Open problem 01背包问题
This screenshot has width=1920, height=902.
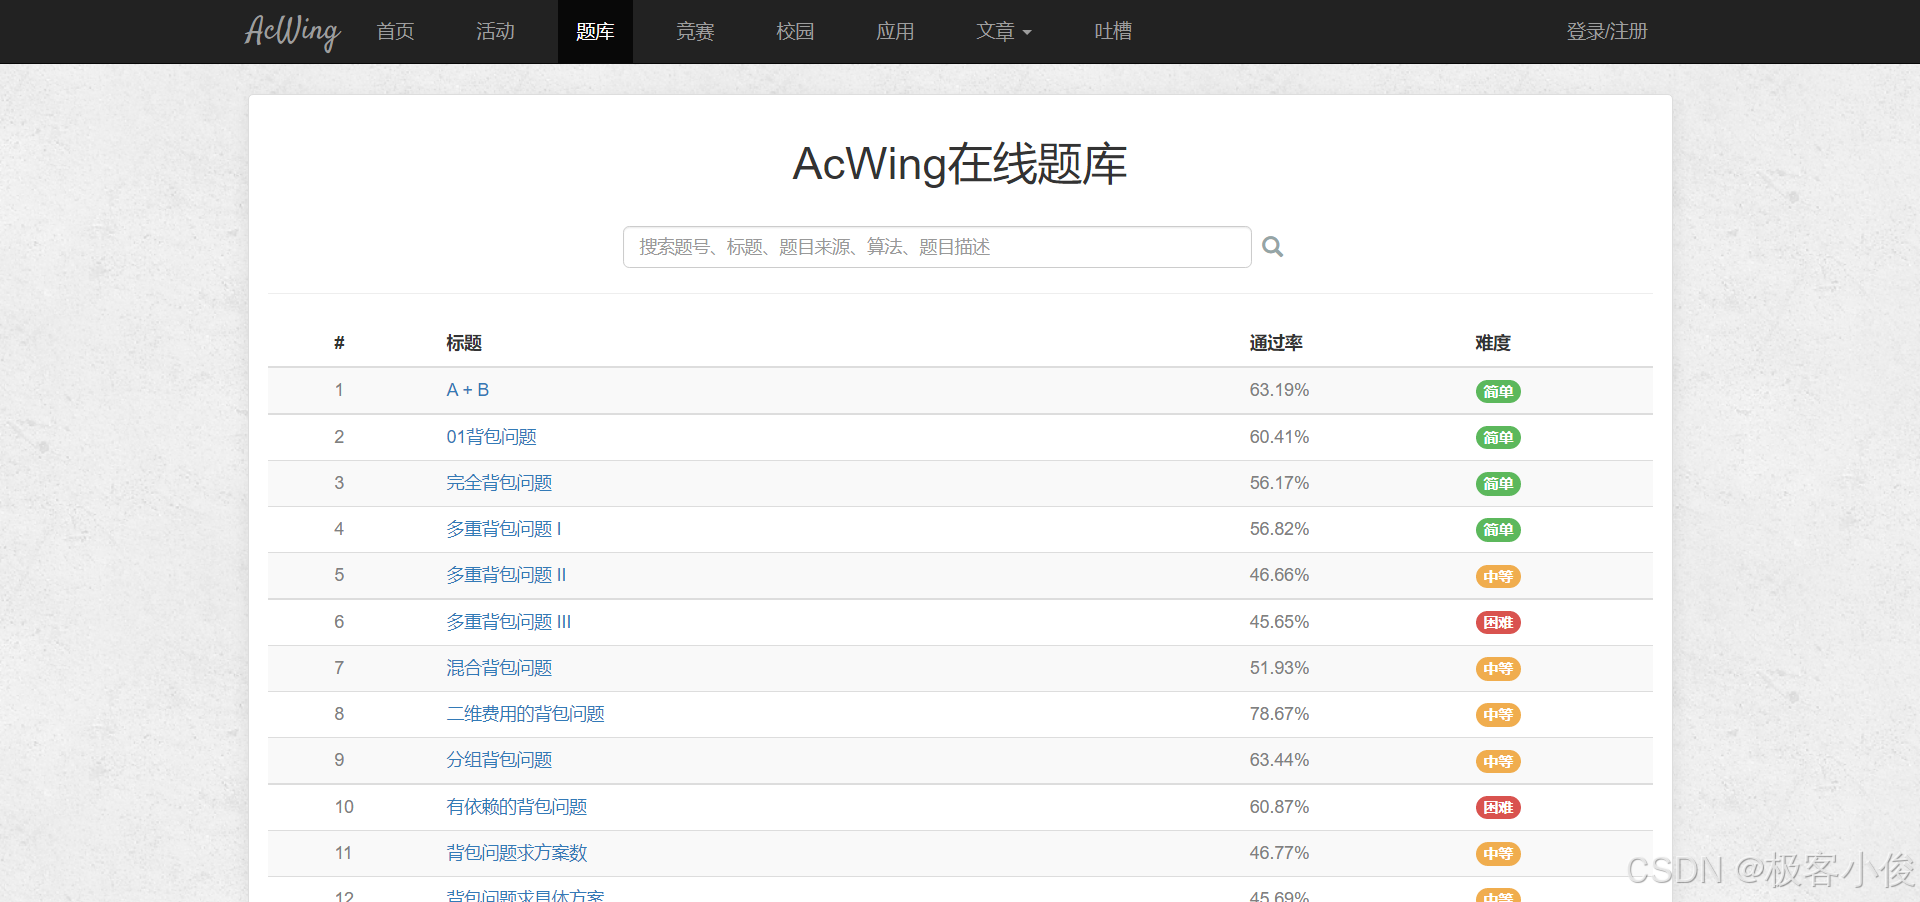[491, 437]
